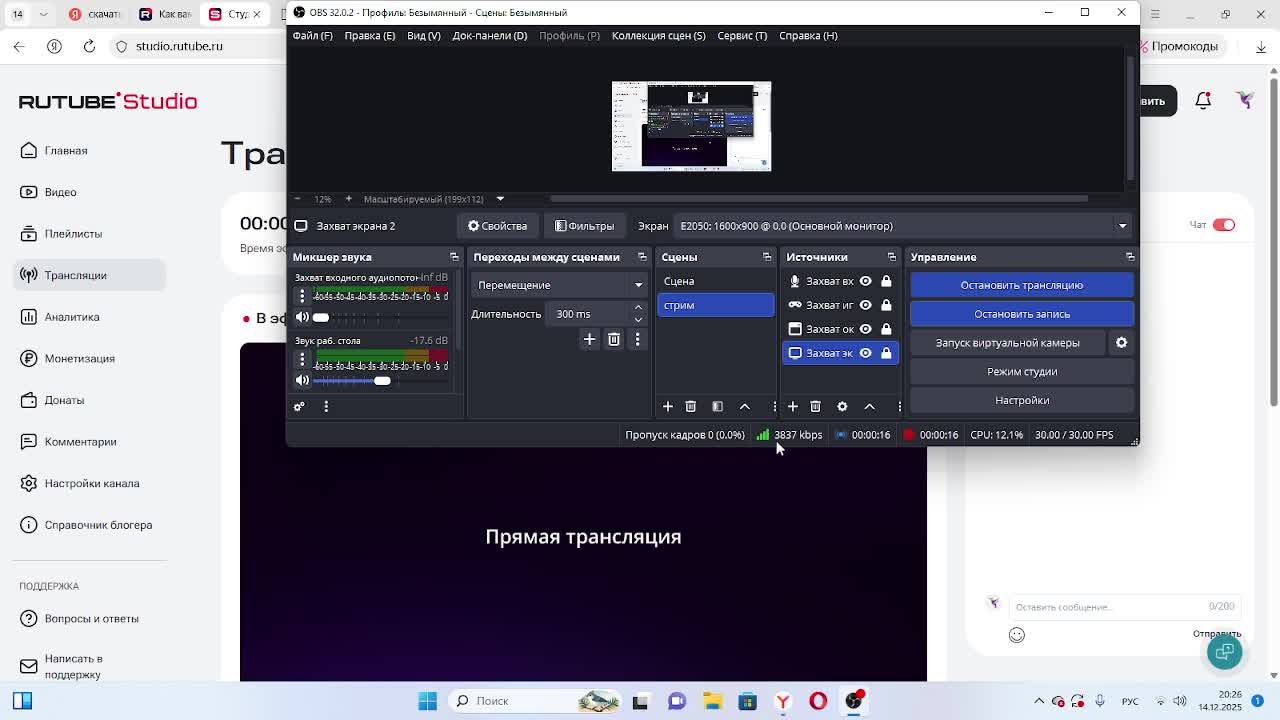The height and width of the screenshot is (720, 1280).
Task: Click Остановить запись button
Action: [x=1022, y=314]
